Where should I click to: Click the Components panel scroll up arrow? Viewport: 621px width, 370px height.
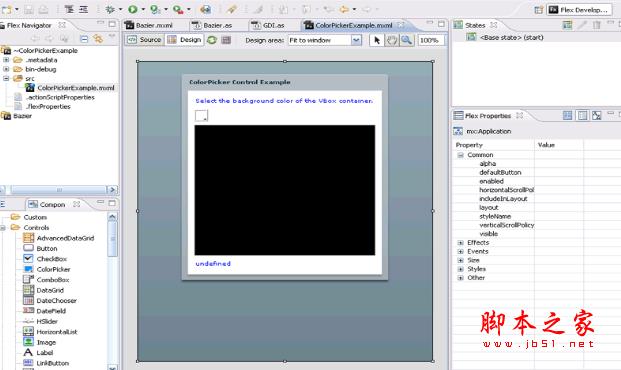pyautogui.click(x=112, y=217)
